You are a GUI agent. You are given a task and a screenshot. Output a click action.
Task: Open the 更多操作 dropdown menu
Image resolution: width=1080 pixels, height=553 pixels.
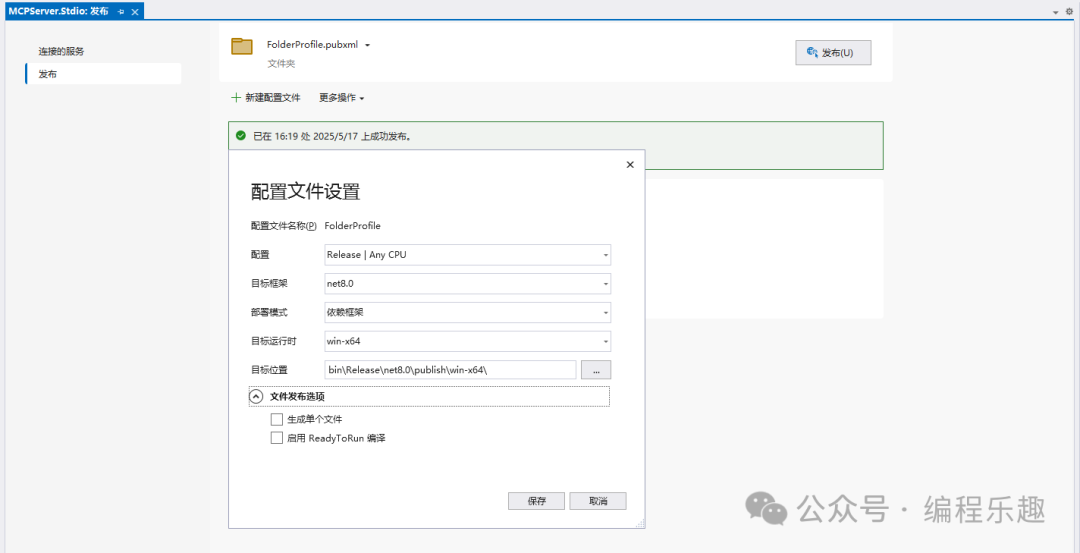[342, 98]
